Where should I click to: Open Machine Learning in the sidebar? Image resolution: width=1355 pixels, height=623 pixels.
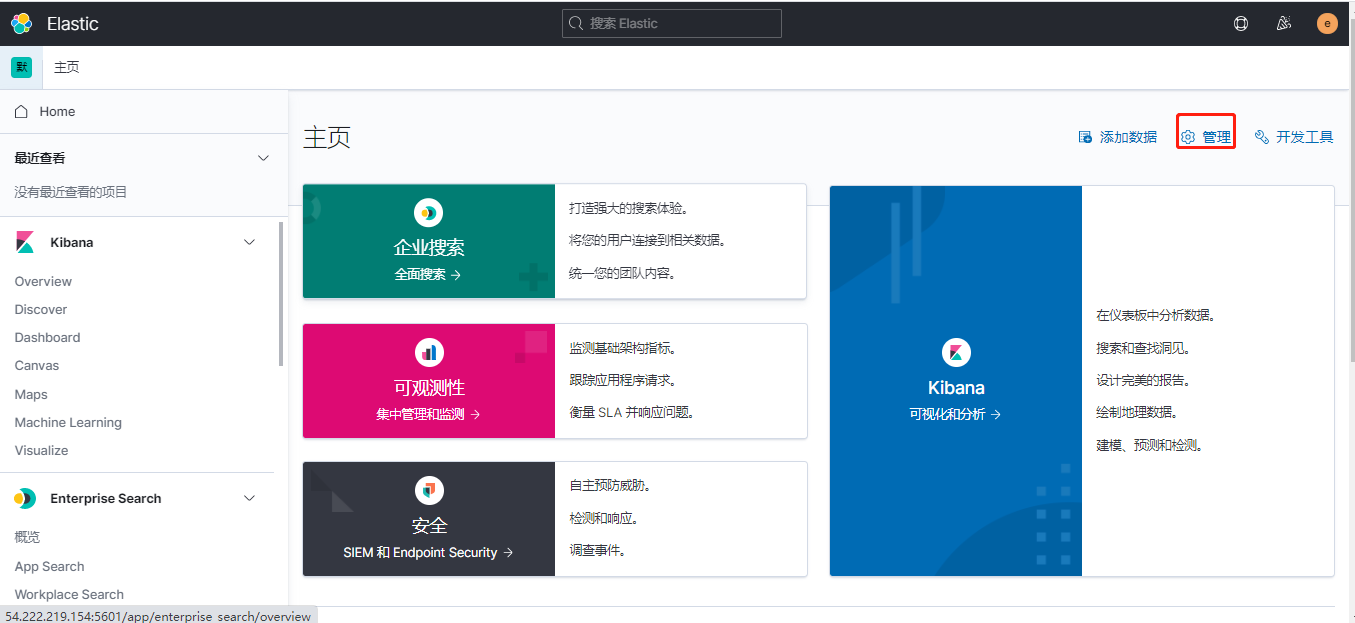[68, 423]
